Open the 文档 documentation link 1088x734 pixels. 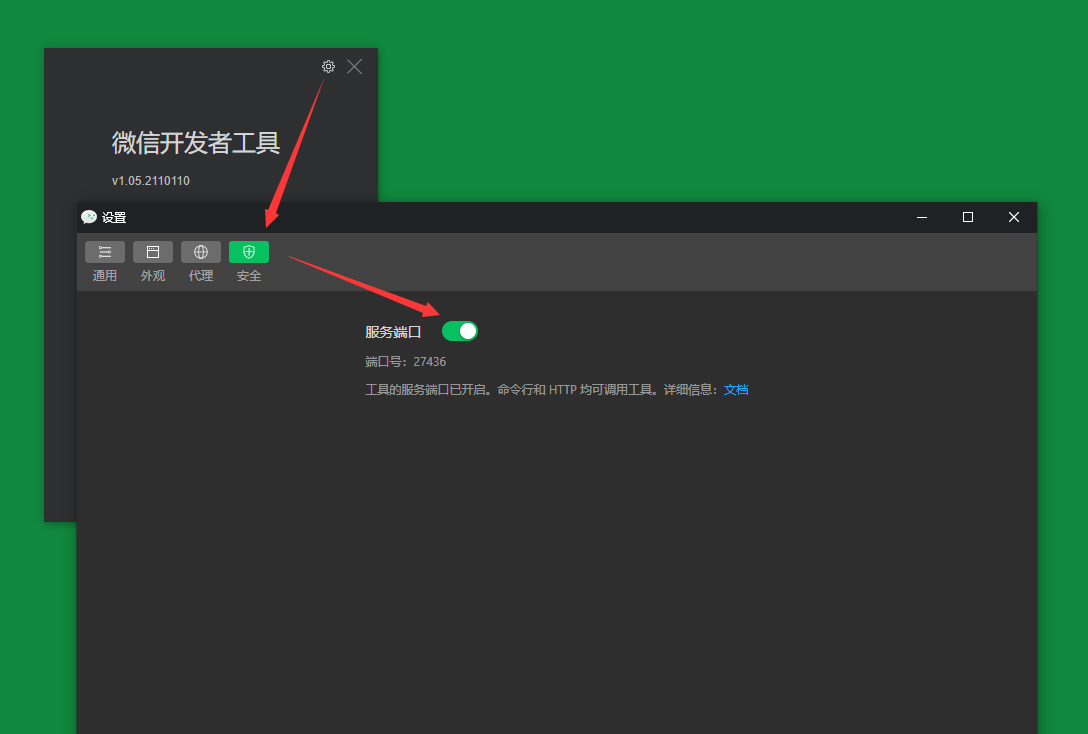(x=736, y=390)
